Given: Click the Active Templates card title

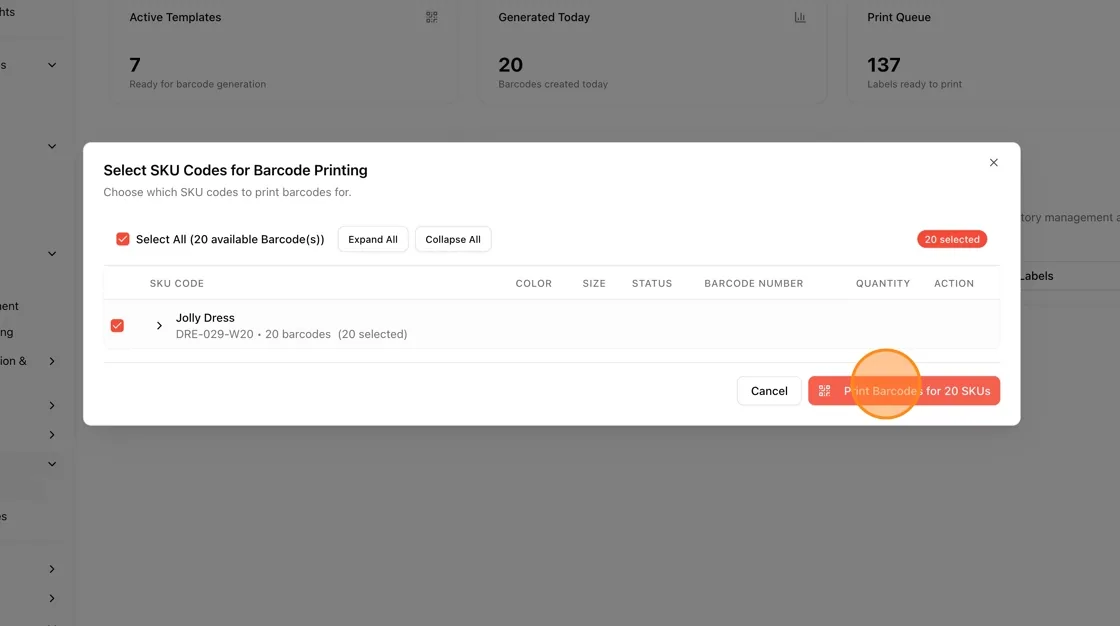Looking at the screenshot, I should [175, 17].
